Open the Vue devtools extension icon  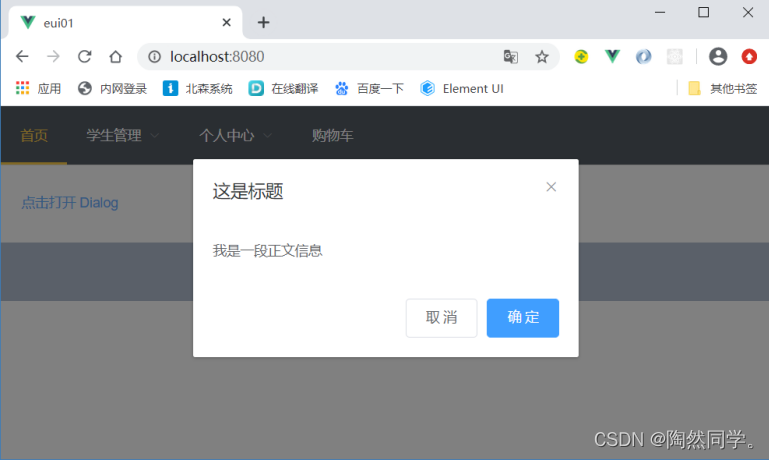click(612, 57)
